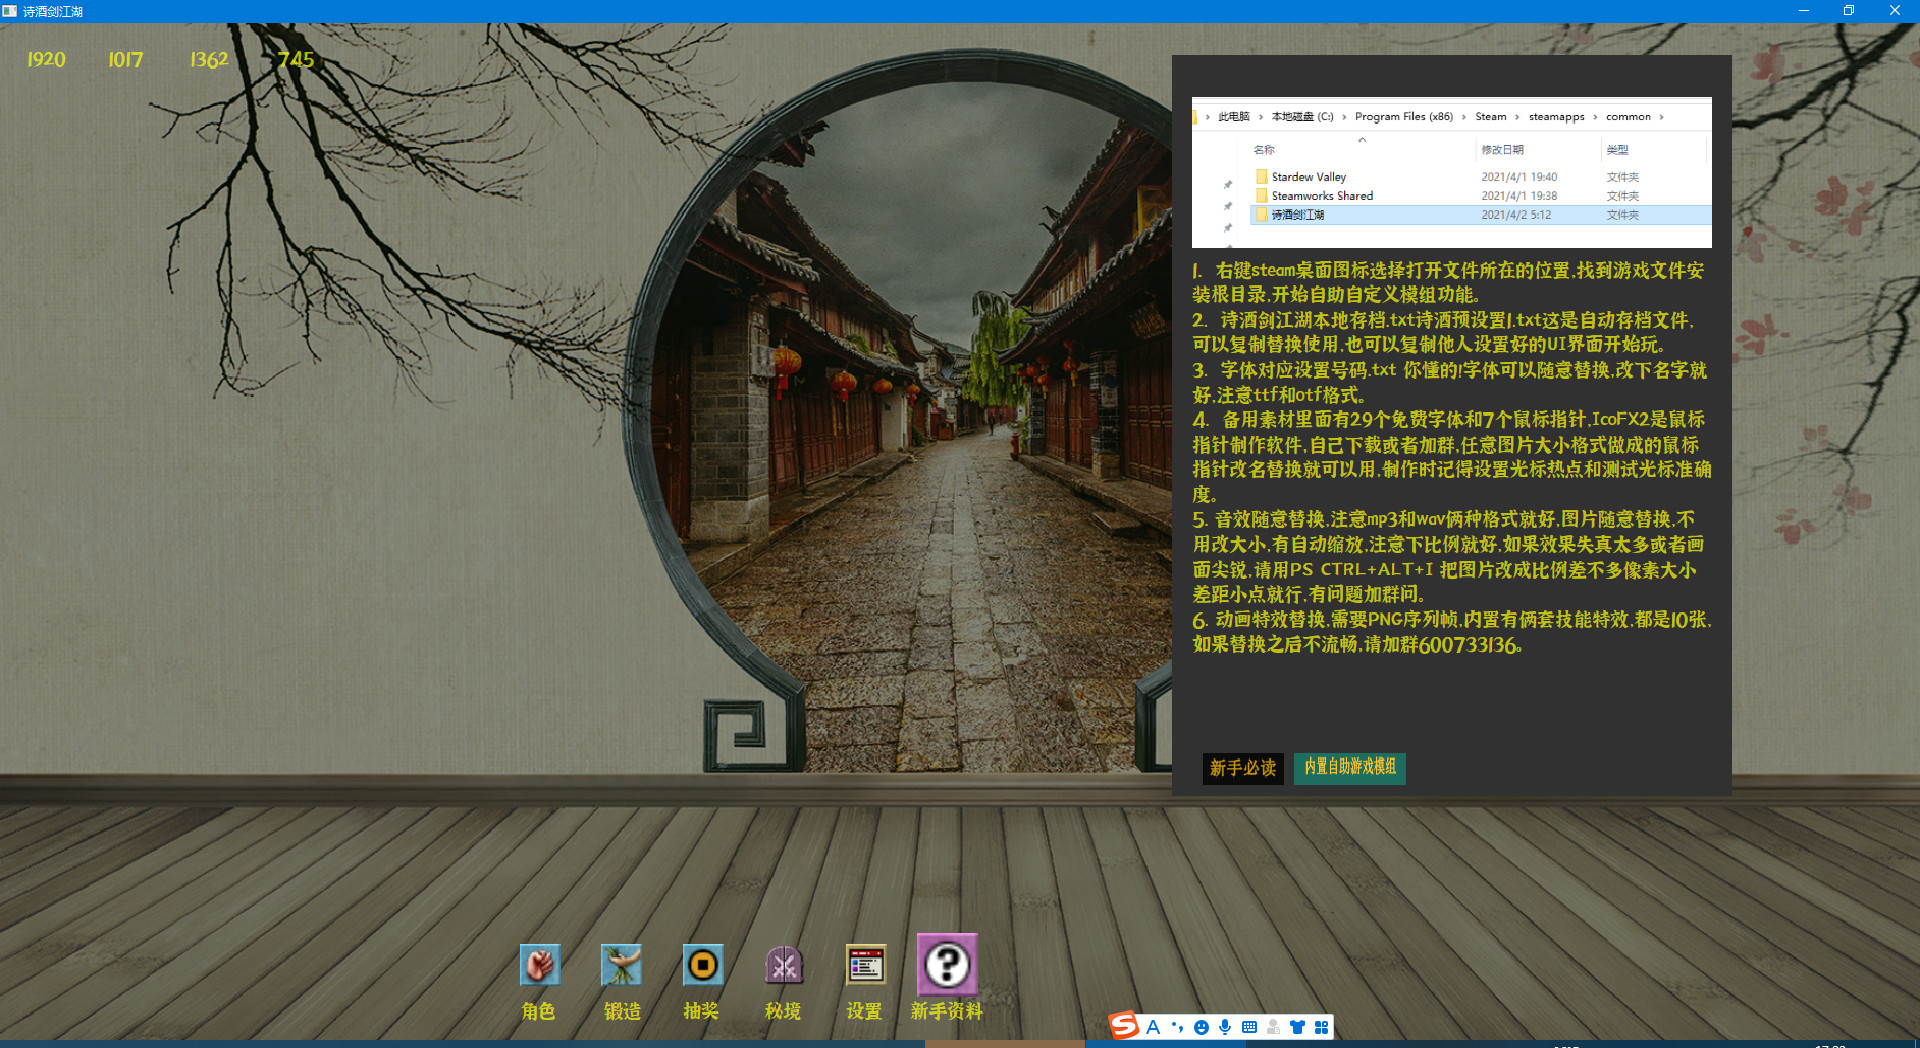The height and width of the screenshot is (1048, 1920).
Task: Click the Sogou input method logo
Action: click(1125, 1026)
